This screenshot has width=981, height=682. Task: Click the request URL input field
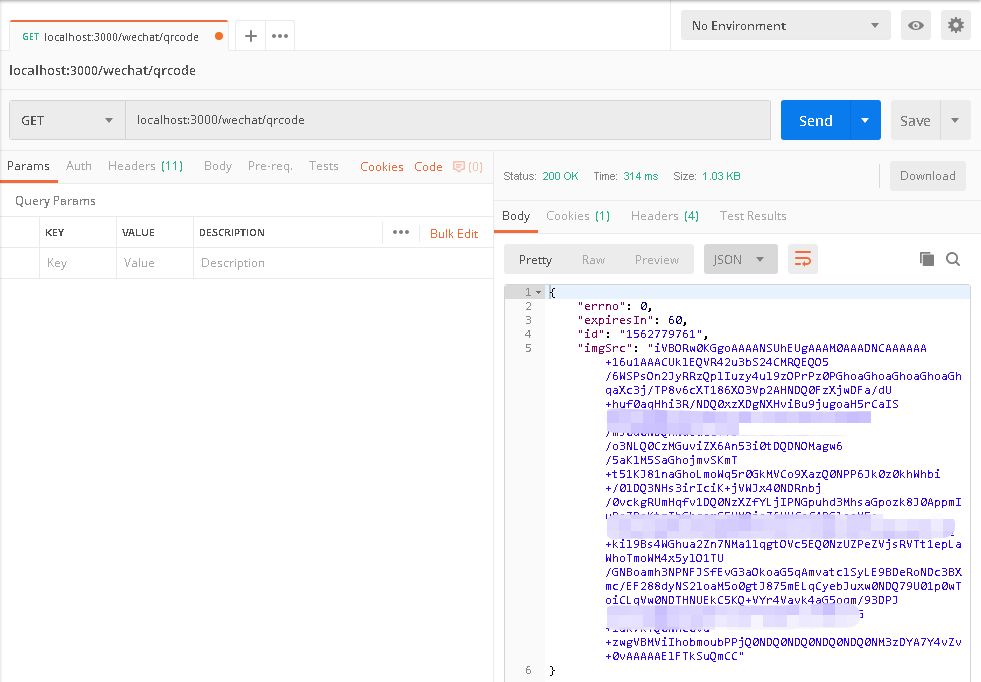click(x=448, y=120)
